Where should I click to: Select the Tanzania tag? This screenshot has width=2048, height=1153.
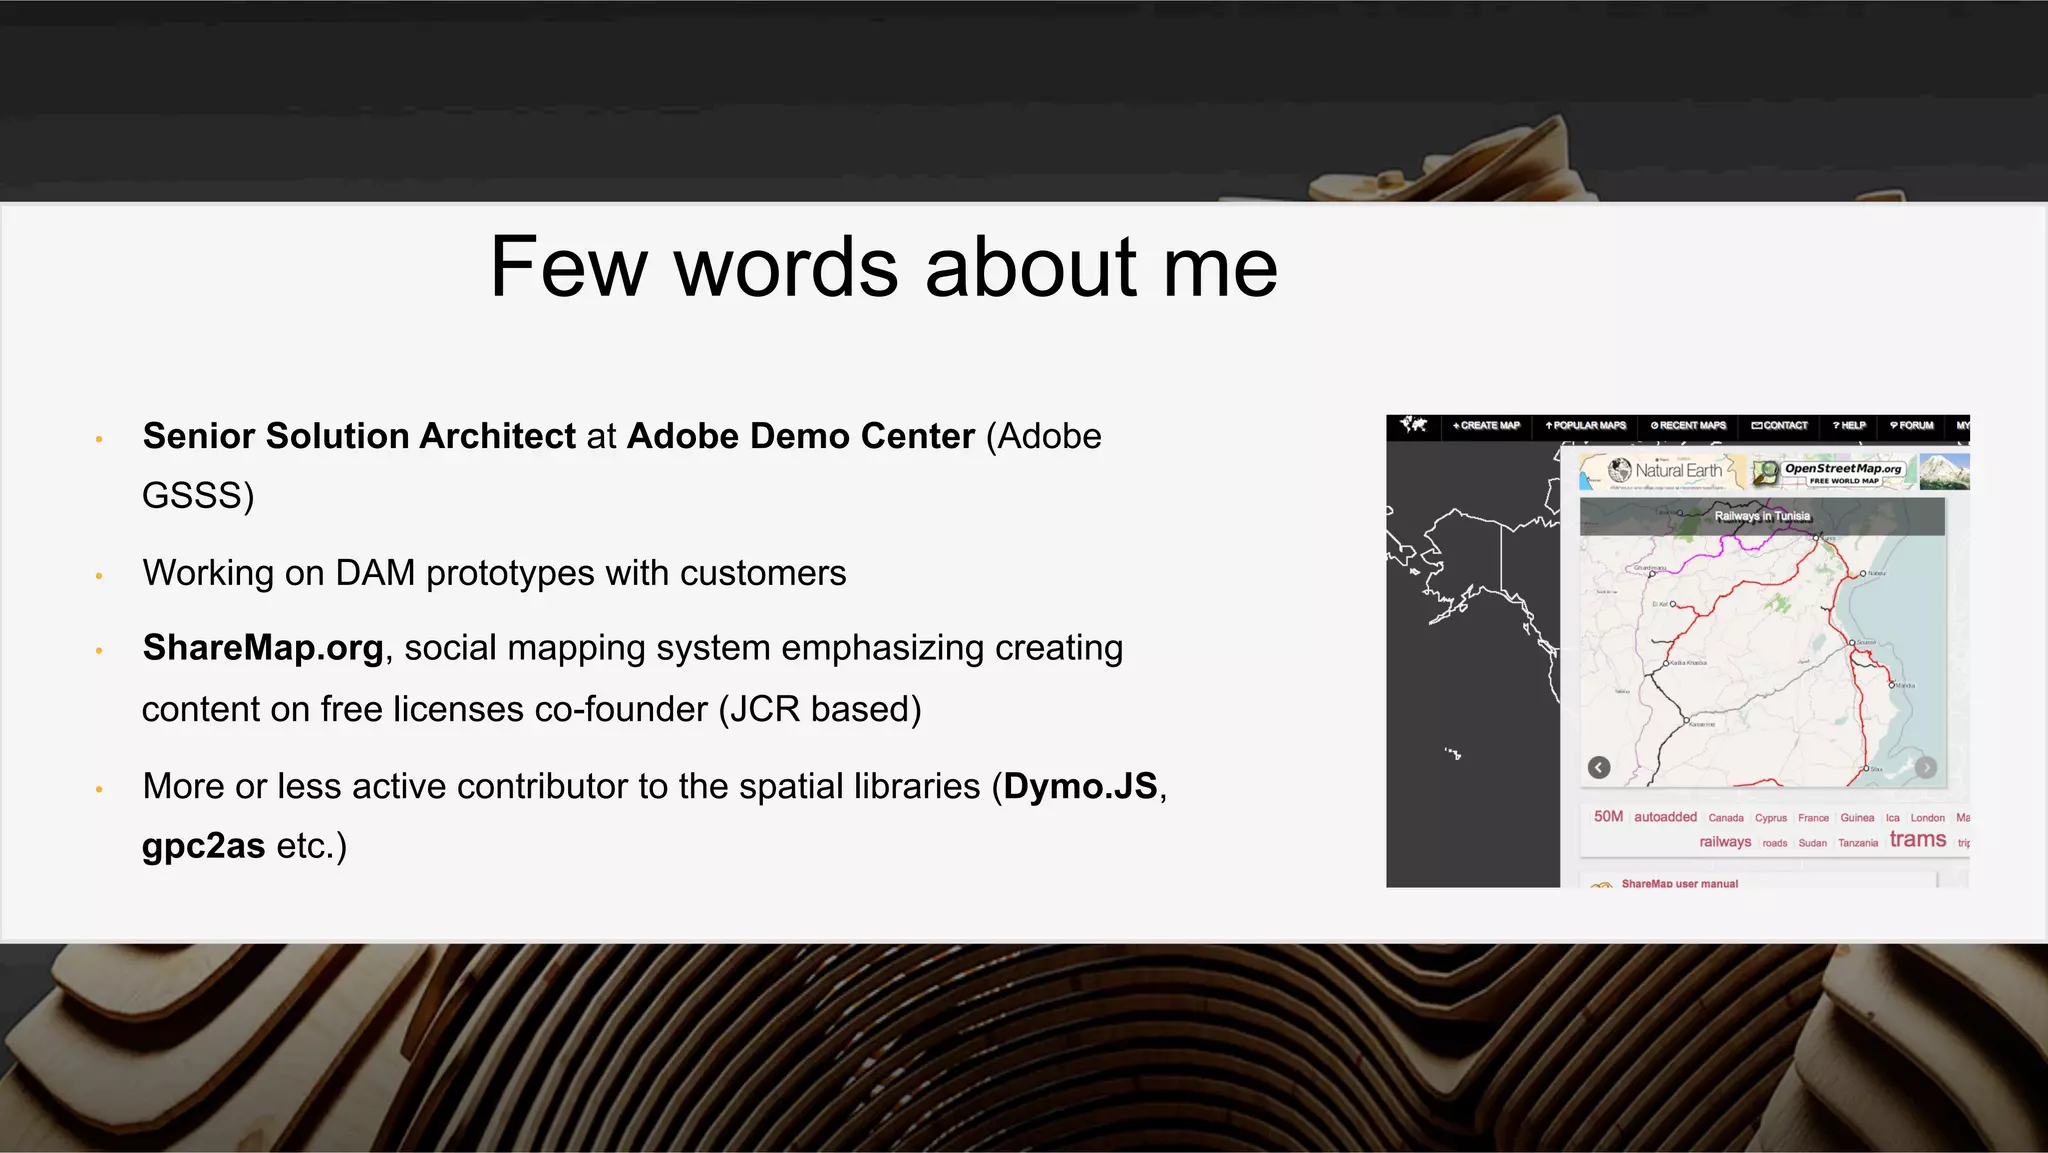[x=1858, y=843]
